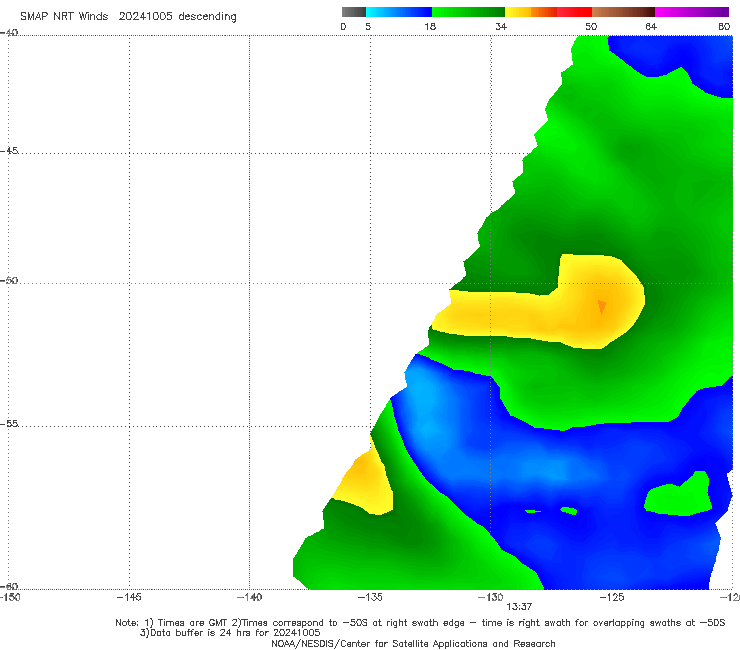Screen dimensions: 740x650
Task: Click the latitude label '-45'
Action: pyautogui.click(x=9, y=151)
